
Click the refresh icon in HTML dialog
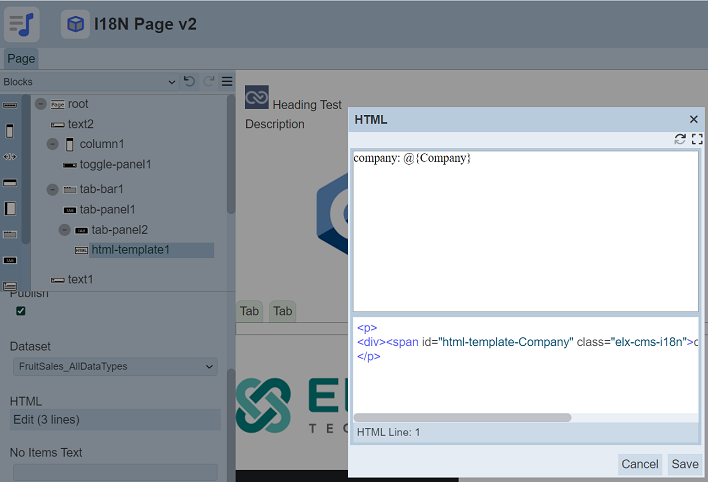pos(681,140)
